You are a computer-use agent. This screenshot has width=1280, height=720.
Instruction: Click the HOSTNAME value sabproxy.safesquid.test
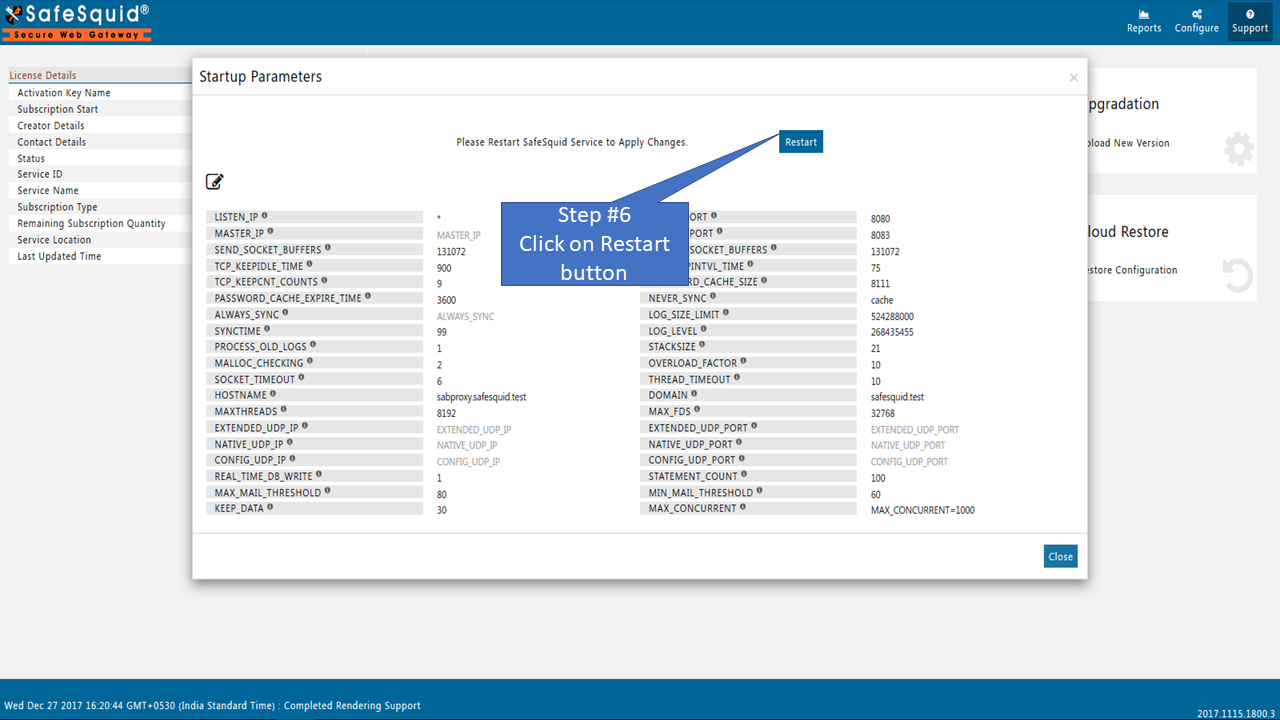coord(482,397)
